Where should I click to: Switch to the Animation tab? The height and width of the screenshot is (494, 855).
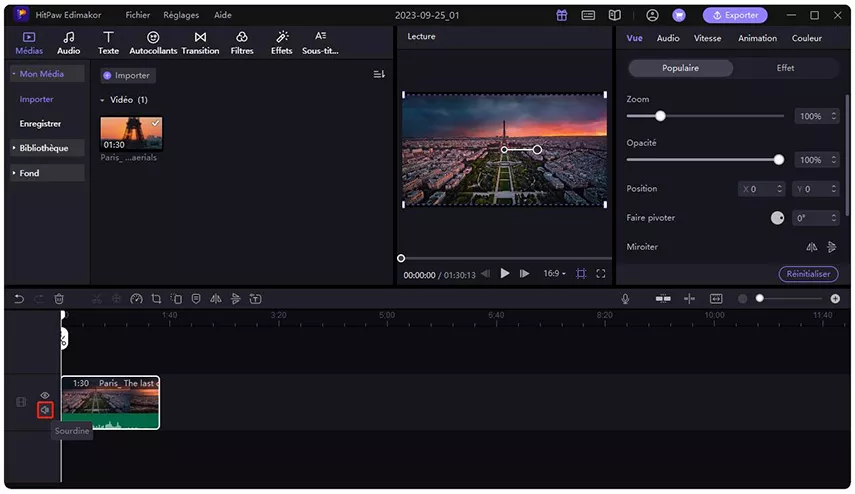coord(757,38)
